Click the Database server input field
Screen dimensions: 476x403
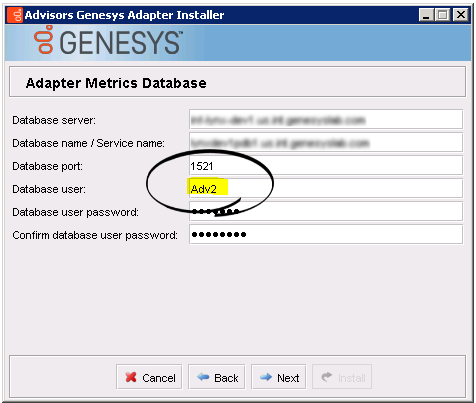[326, 119]
